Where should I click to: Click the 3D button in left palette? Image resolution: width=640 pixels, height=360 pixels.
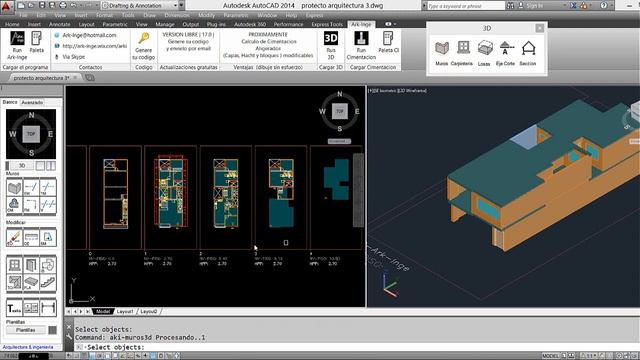(22, 165)
